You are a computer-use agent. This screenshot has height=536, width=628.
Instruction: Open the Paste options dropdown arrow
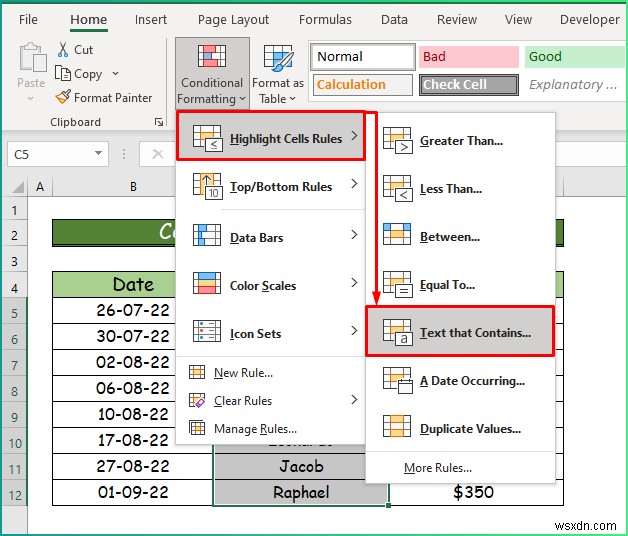pos(30,98)
